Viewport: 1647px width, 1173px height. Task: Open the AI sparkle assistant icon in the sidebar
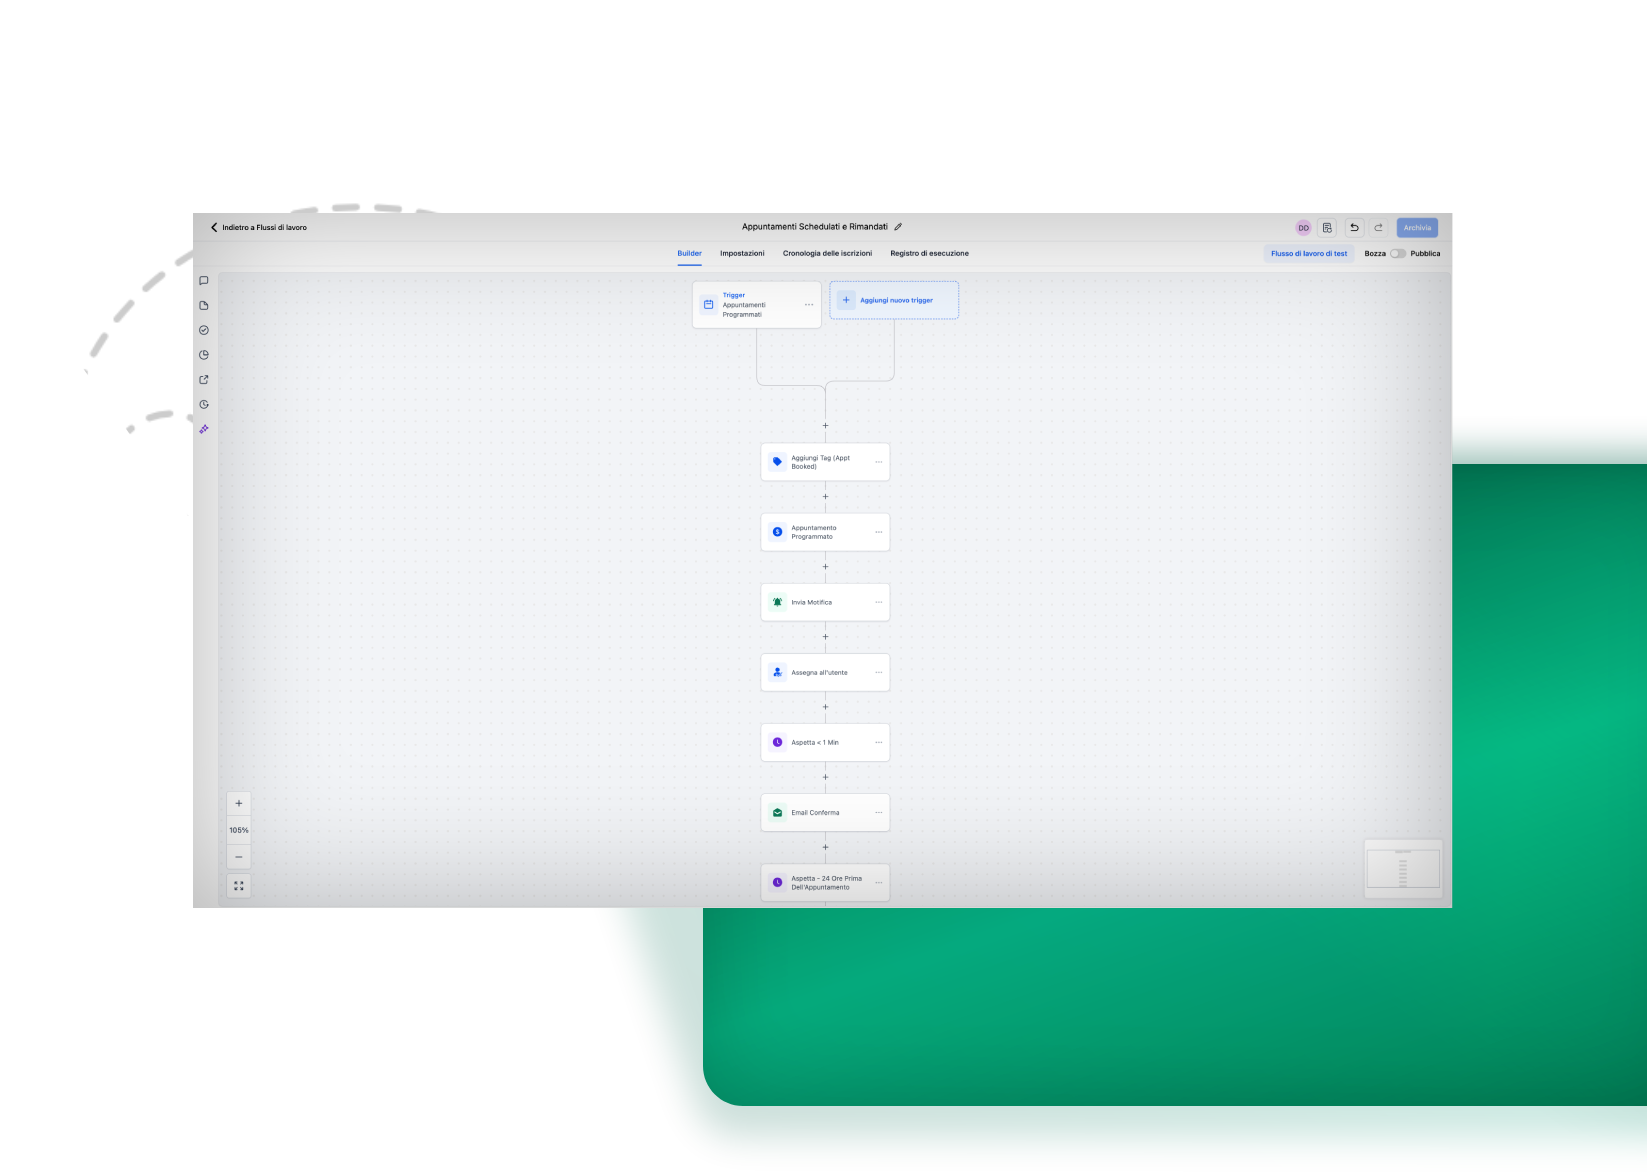pos(204,429)
